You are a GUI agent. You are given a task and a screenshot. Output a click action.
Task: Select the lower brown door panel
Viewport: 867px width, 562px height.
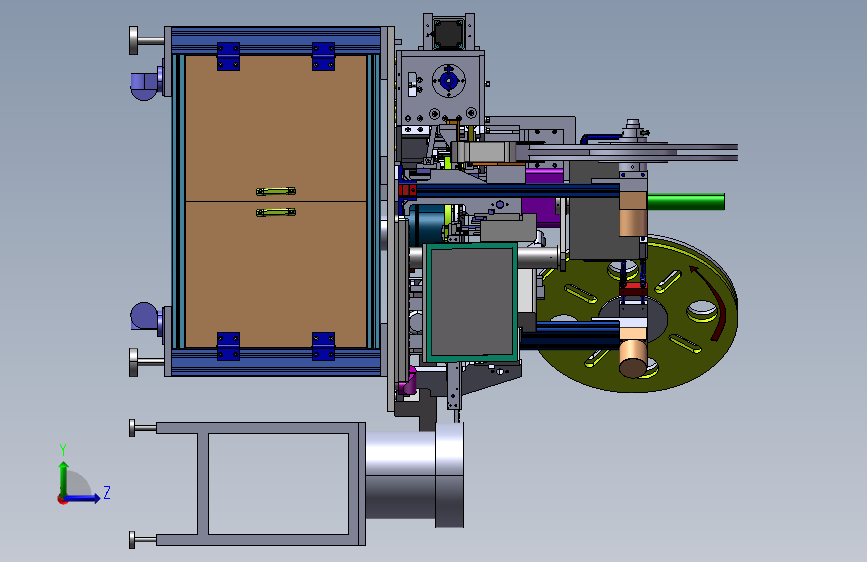(x=275, y=274)
